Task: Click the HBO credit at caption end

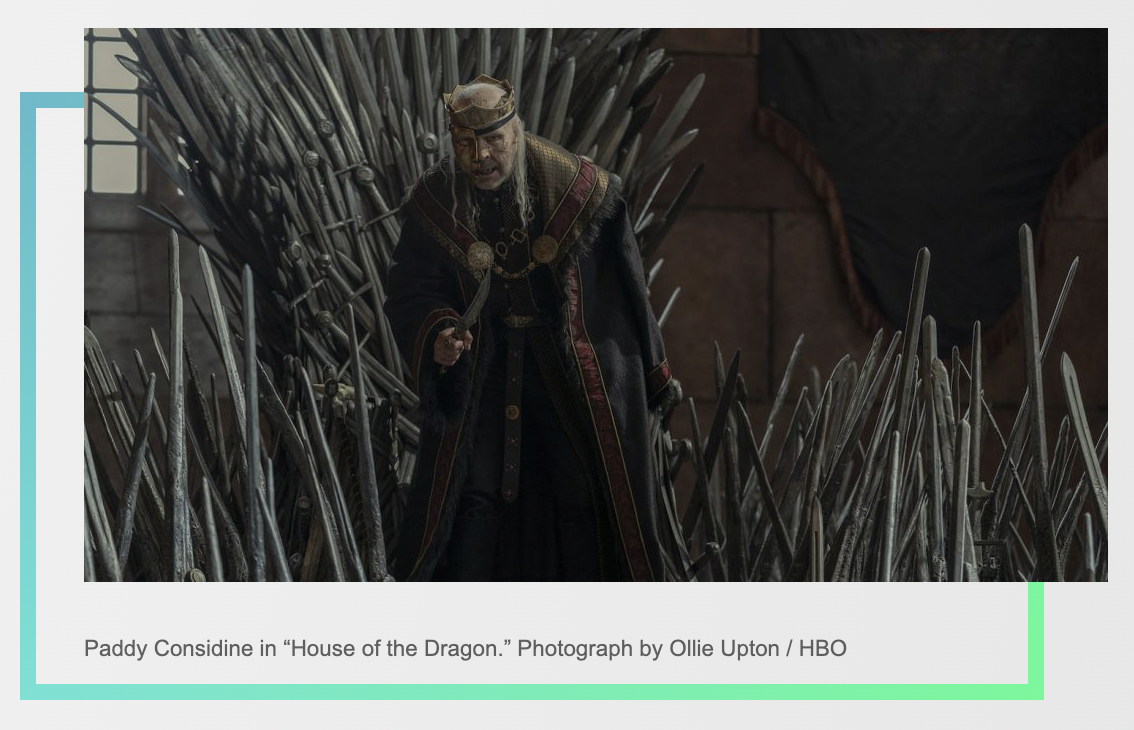Action: coord(822,648)
